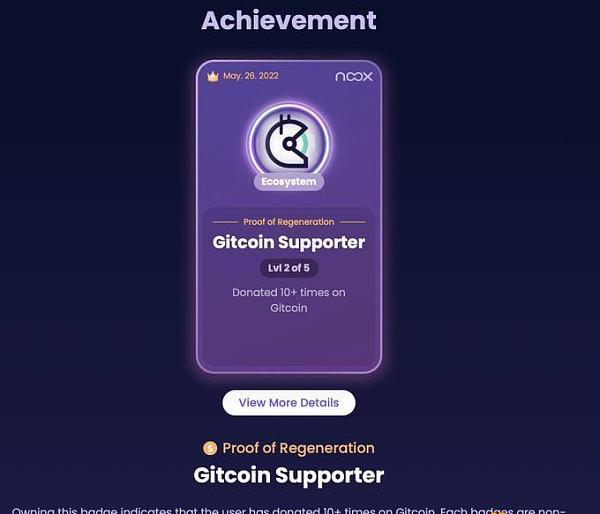Click the Proof of Regeneration heading below the button
This screenshot has width=600, height=514.
click(x=298, y=448)
